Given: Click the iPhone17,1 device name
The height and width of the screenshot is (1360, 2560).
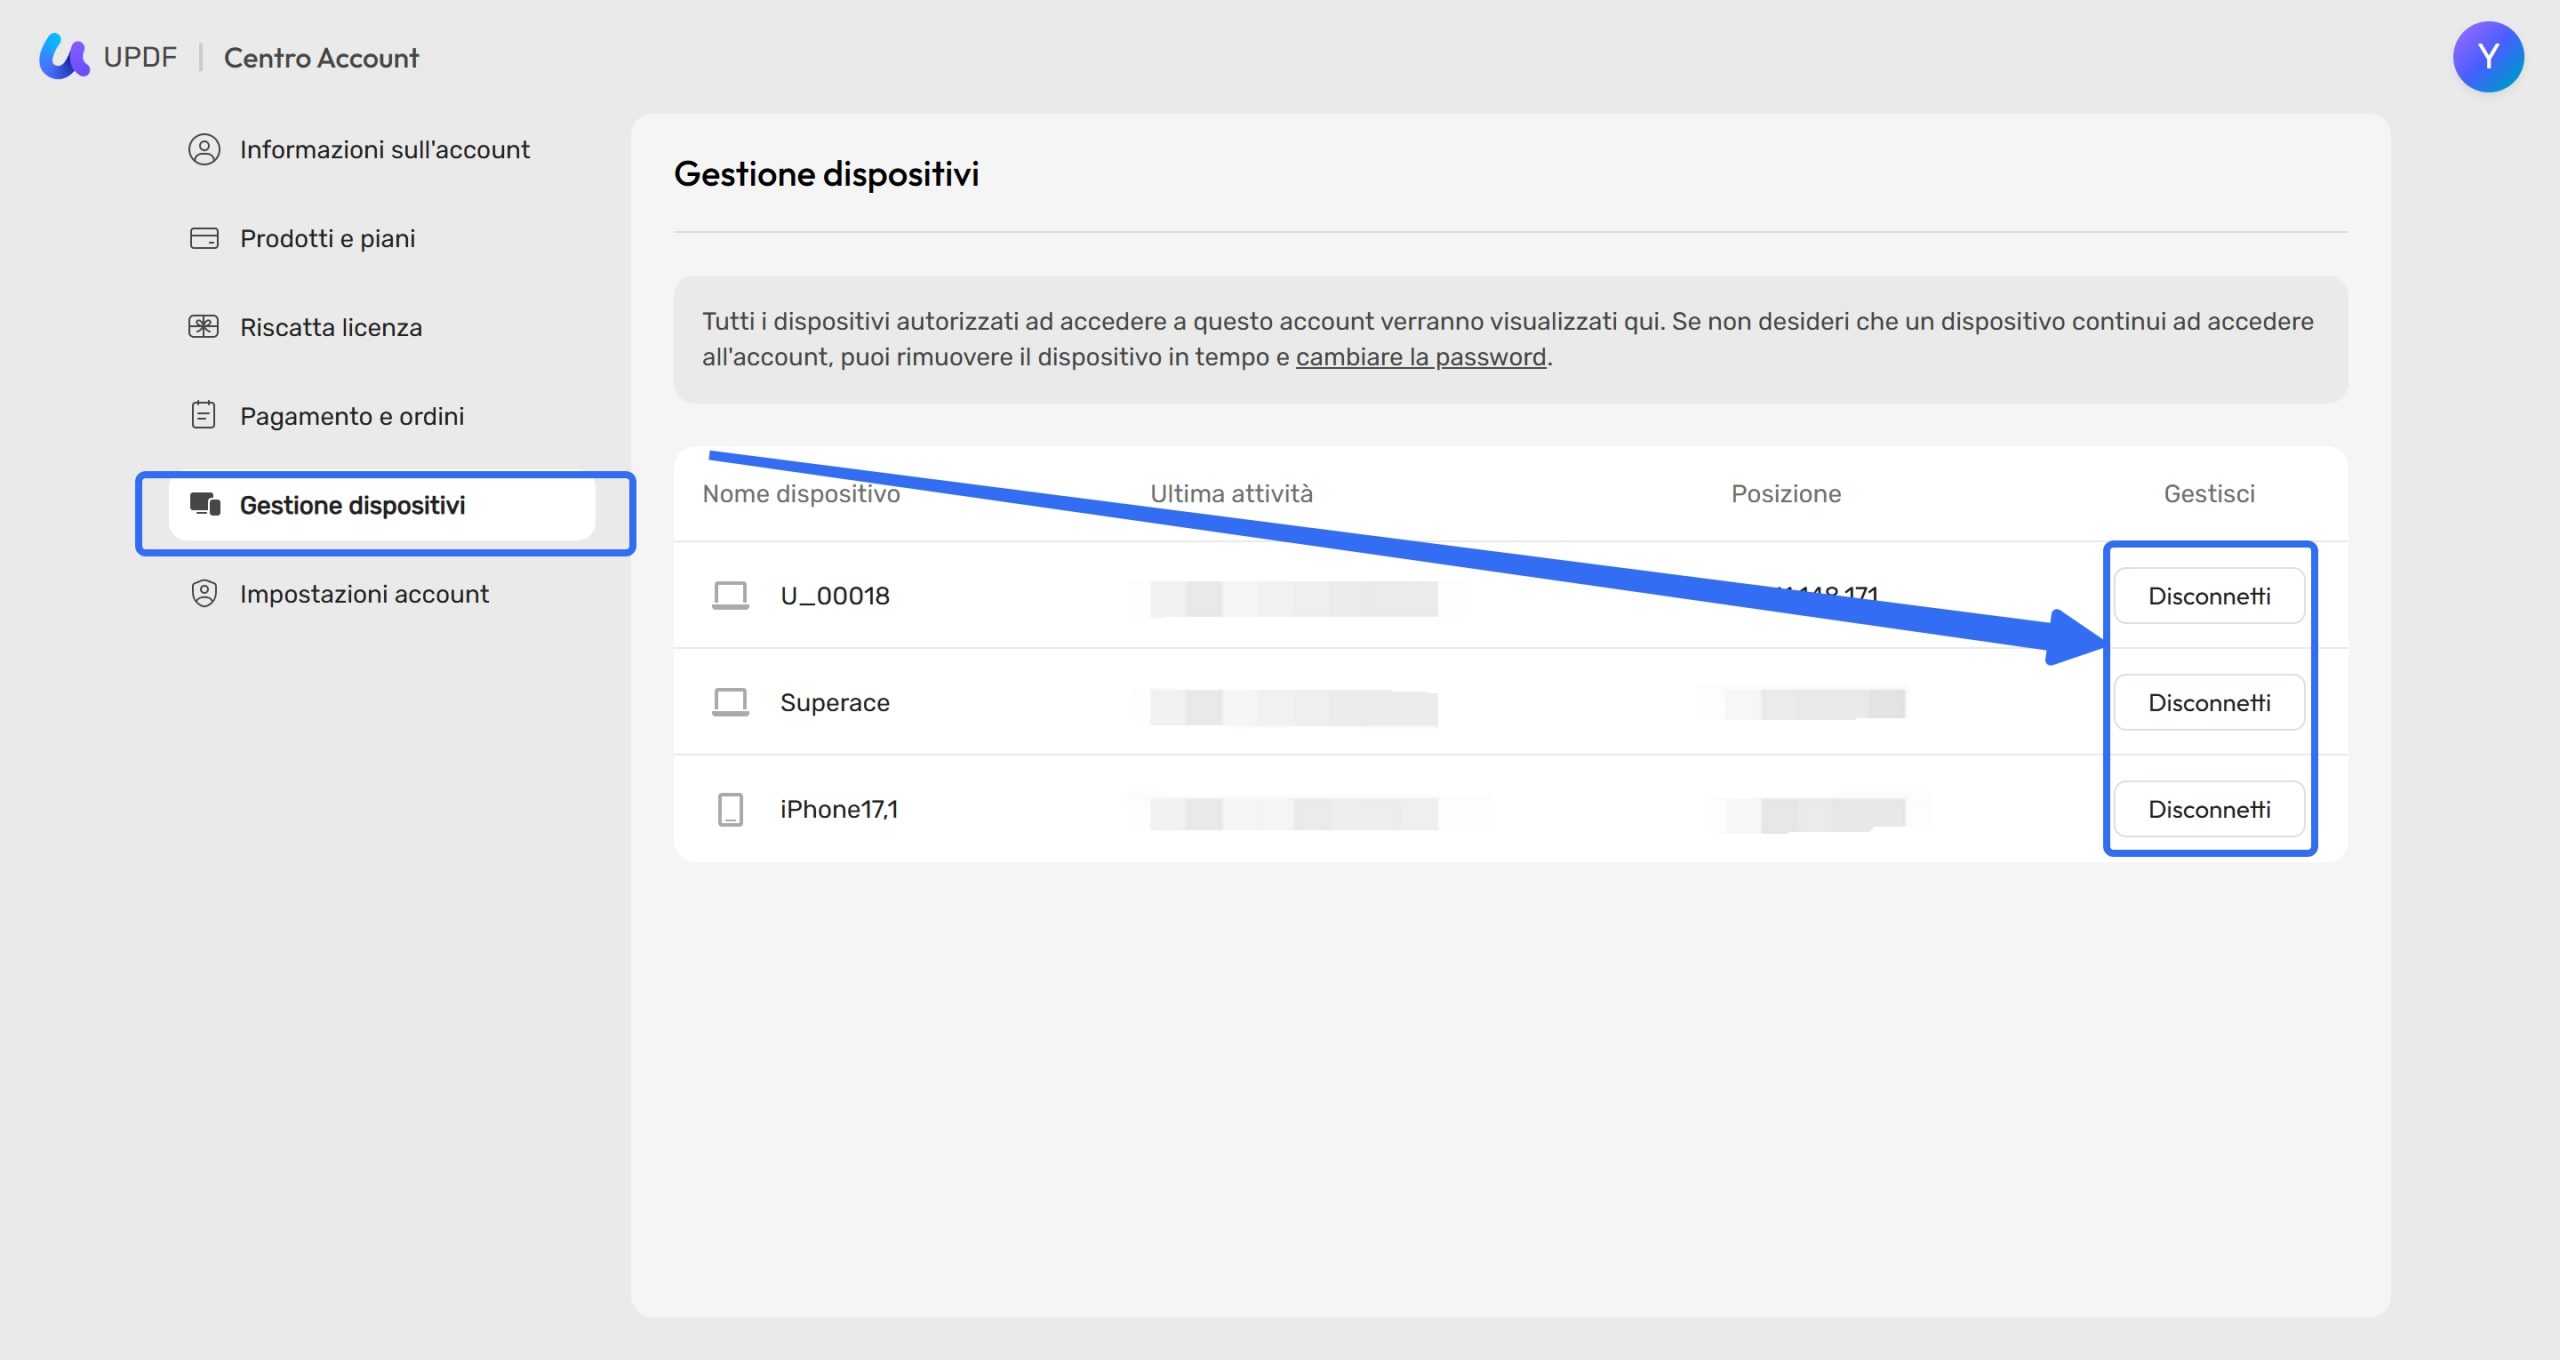Looking at the screenshot, I should tap(839, 809).
